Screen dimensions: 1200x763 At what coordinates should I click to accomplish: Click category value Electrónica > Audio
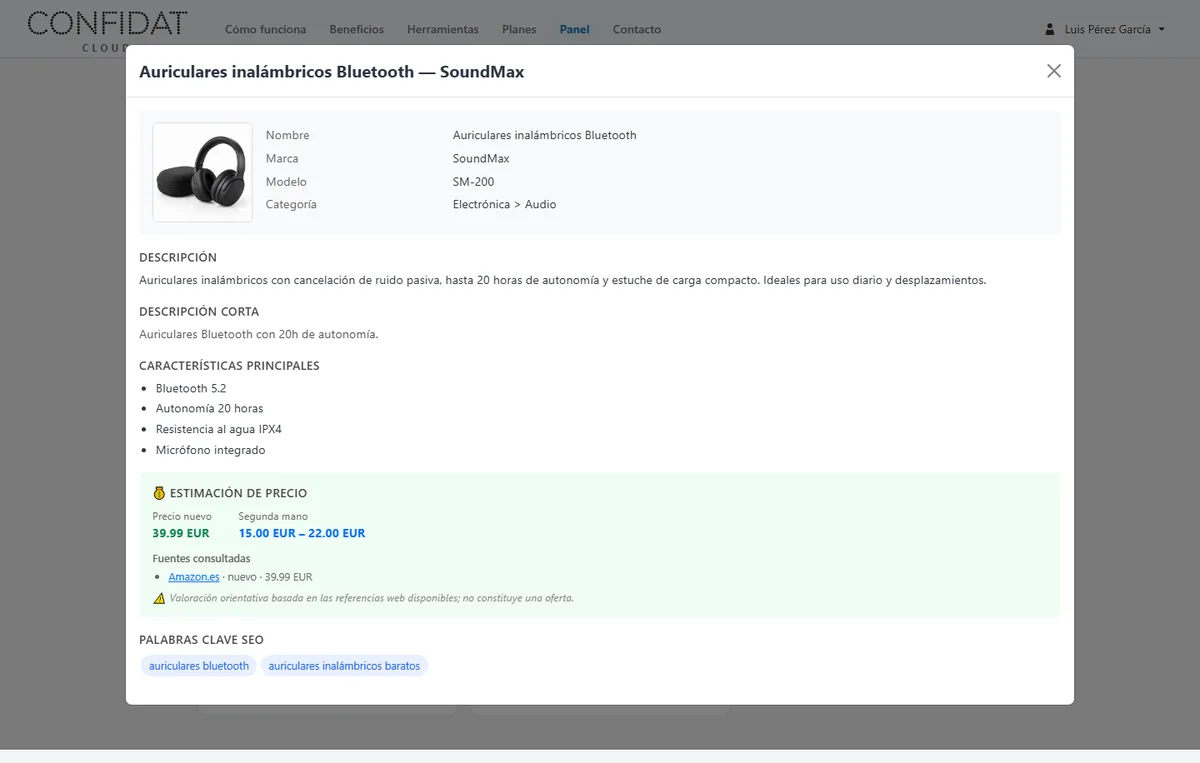point(505,204)
